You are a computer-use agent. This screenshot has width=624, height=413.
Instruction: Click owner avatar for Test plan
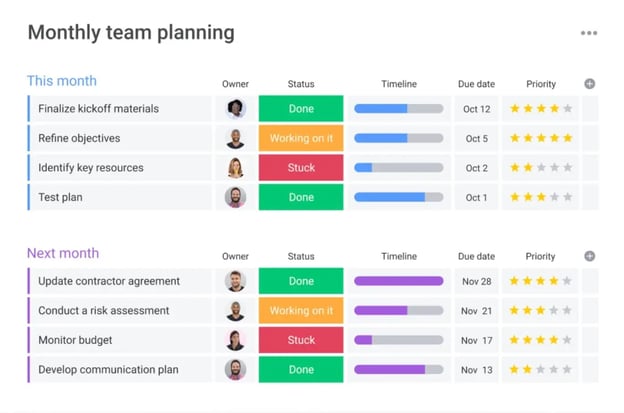coord(235,197)
